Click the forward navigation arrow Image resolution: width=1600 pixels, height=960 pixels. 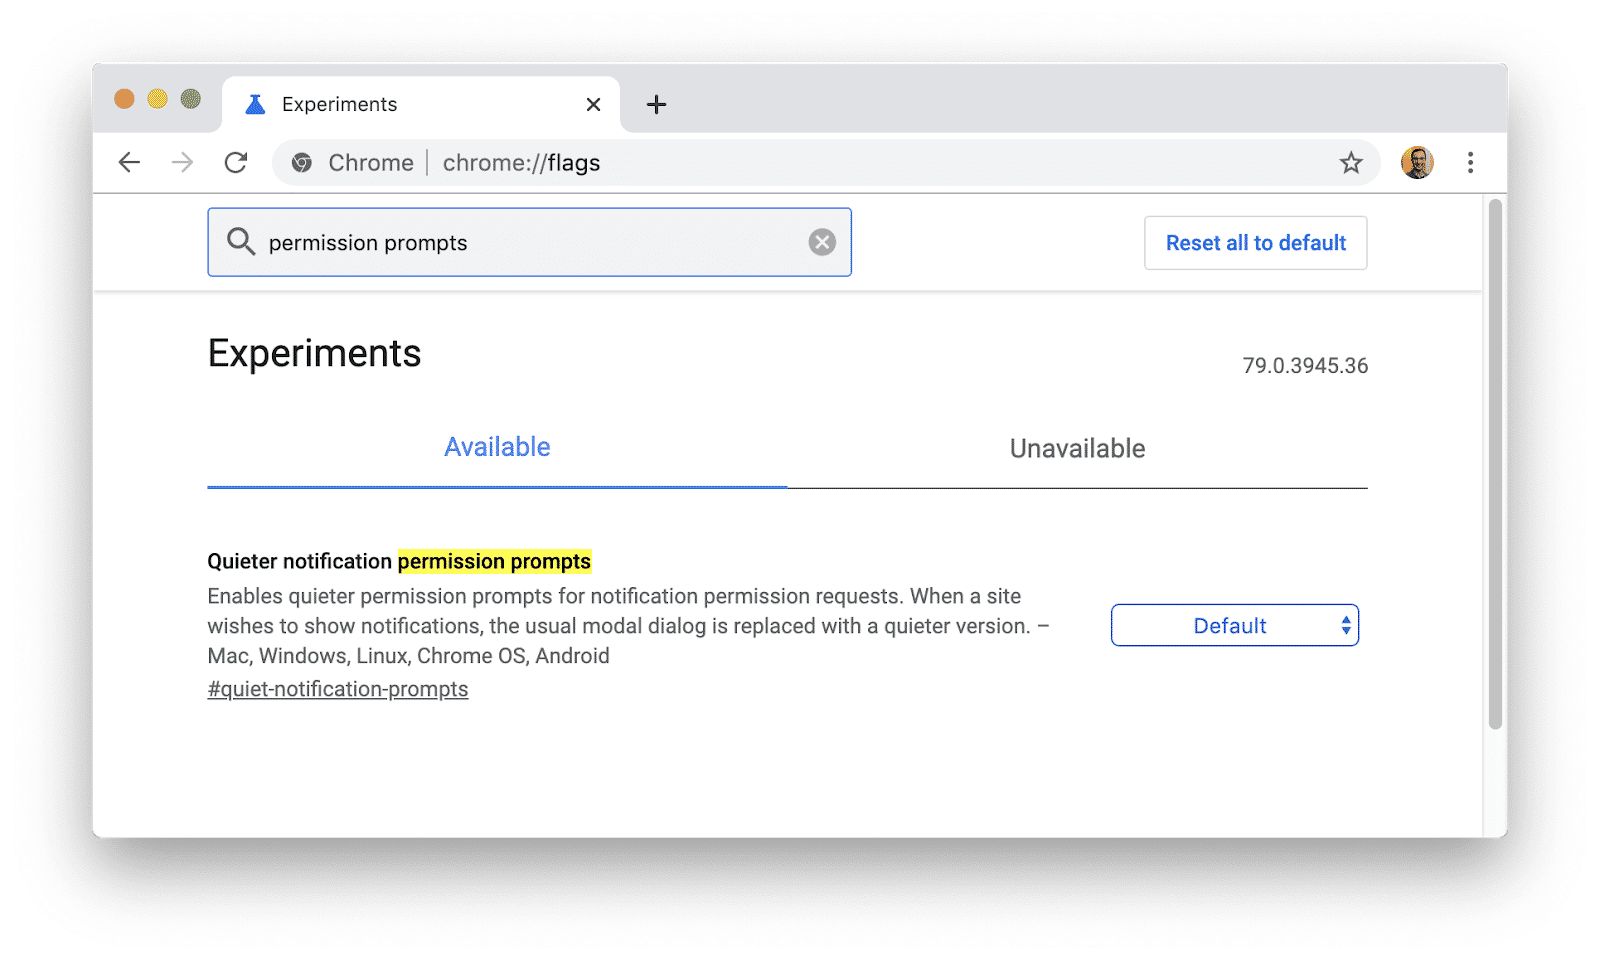[182, 163]
